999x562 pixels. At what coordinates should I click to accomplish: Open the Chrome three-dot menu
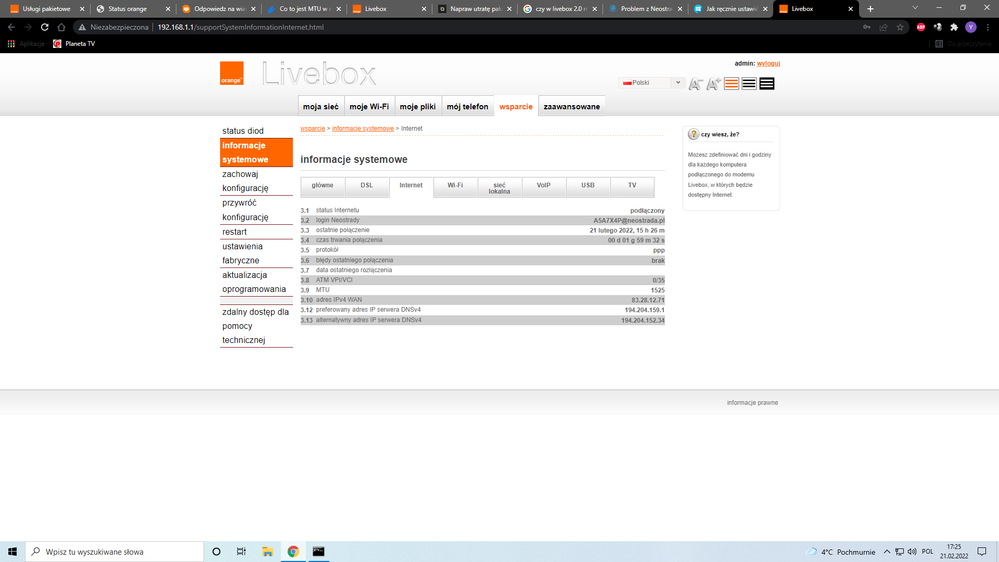pyautogui.click(x=987, y=27)
